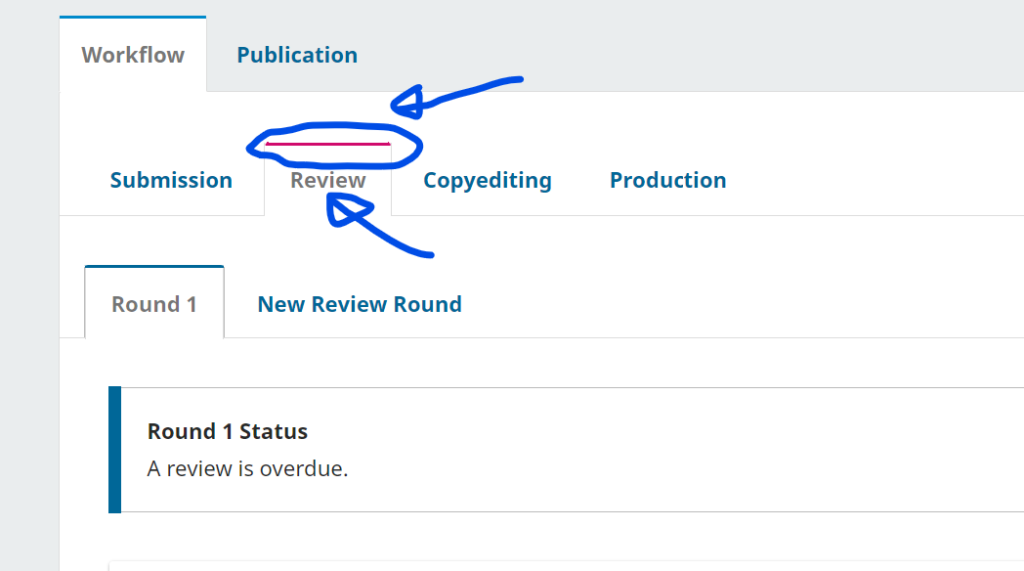Open the Publication tab
The width and height of the screenshot is (1024, 571).
pyautogui.click(x=297, y=55)
